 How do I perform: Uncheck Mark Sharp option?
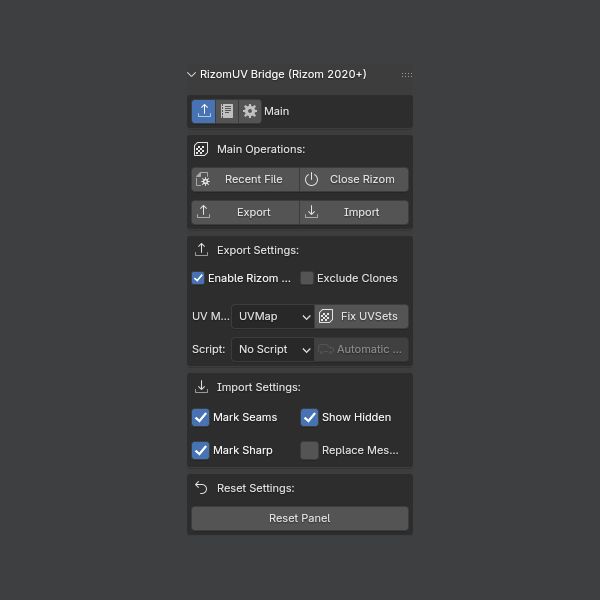201,450
